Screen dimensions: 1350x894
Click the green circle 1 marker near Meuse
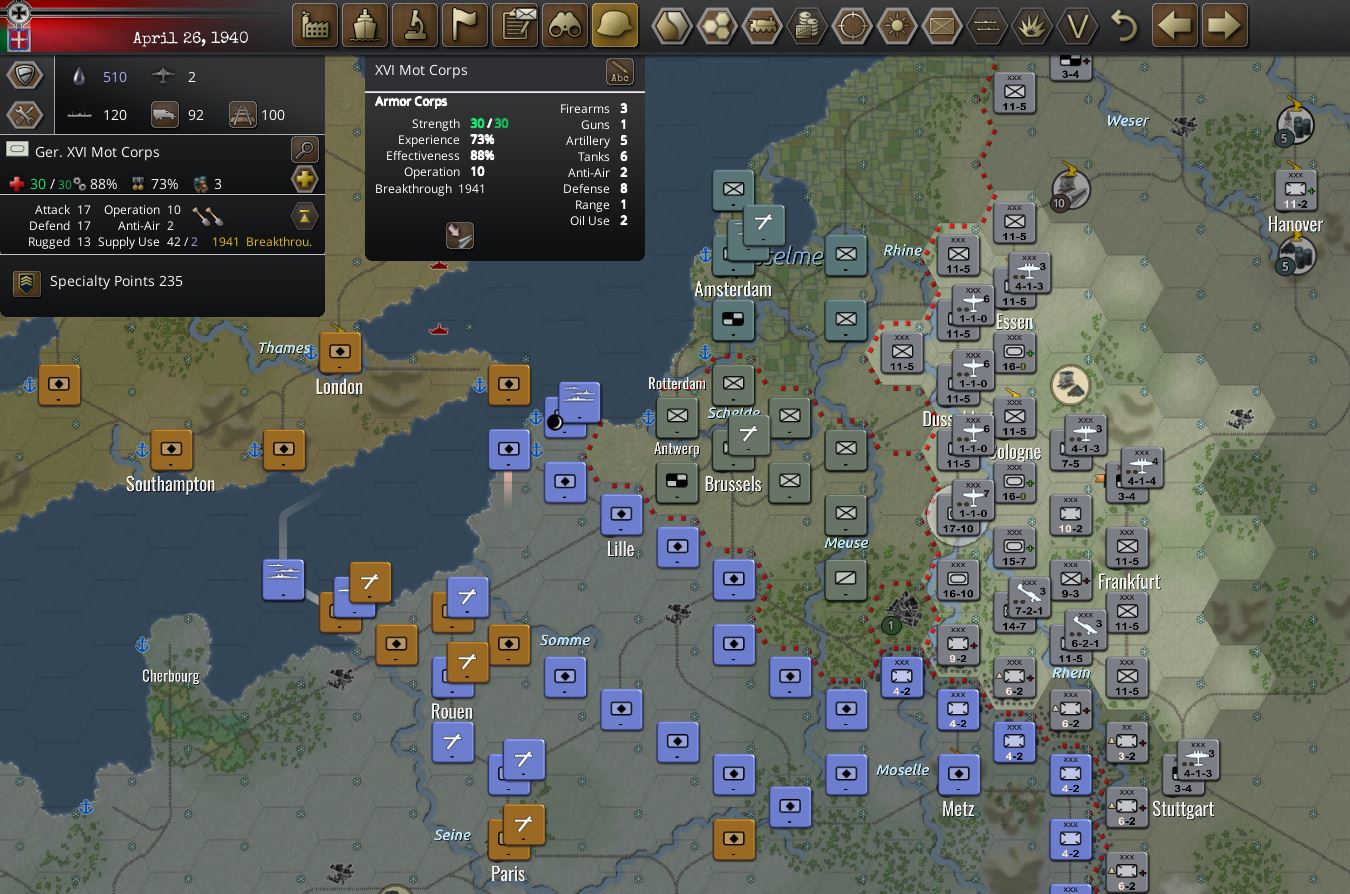pos(891,626)
